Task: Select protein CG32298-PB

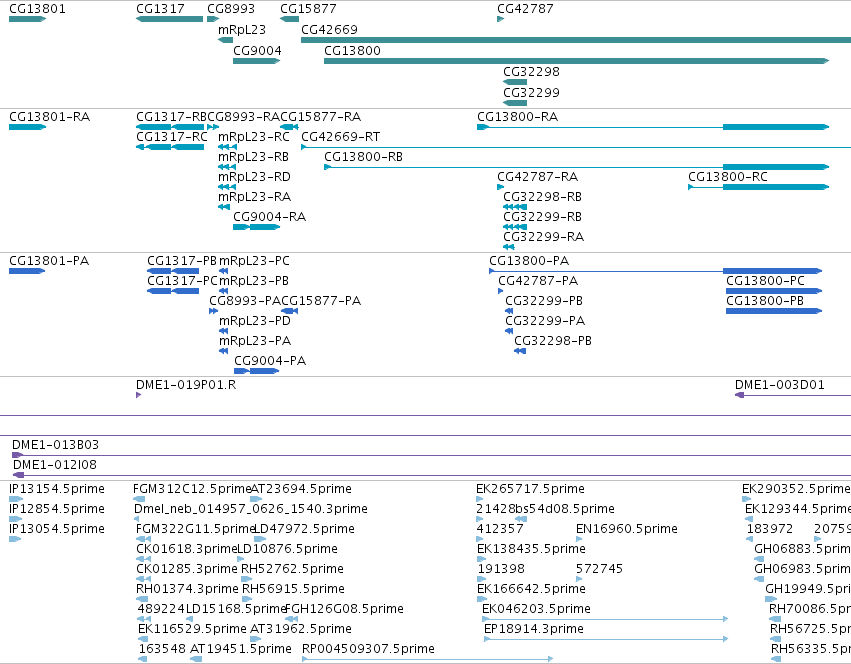Action: click(x=553, y=341)
